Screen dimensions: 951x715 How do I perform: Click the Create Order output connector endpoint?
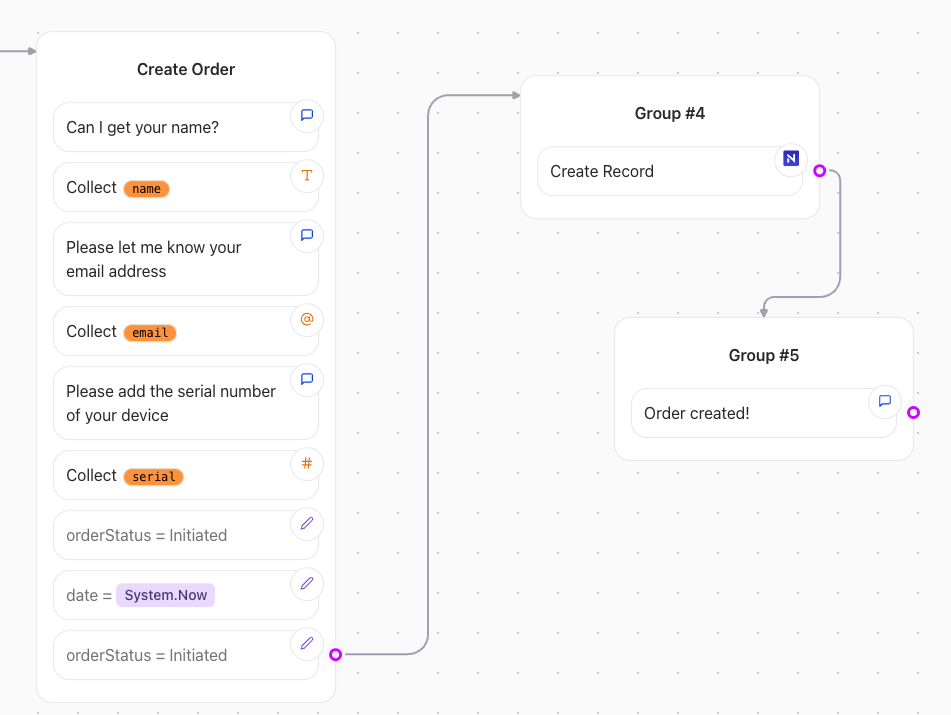pyautogui.click(x=335, y=654)
